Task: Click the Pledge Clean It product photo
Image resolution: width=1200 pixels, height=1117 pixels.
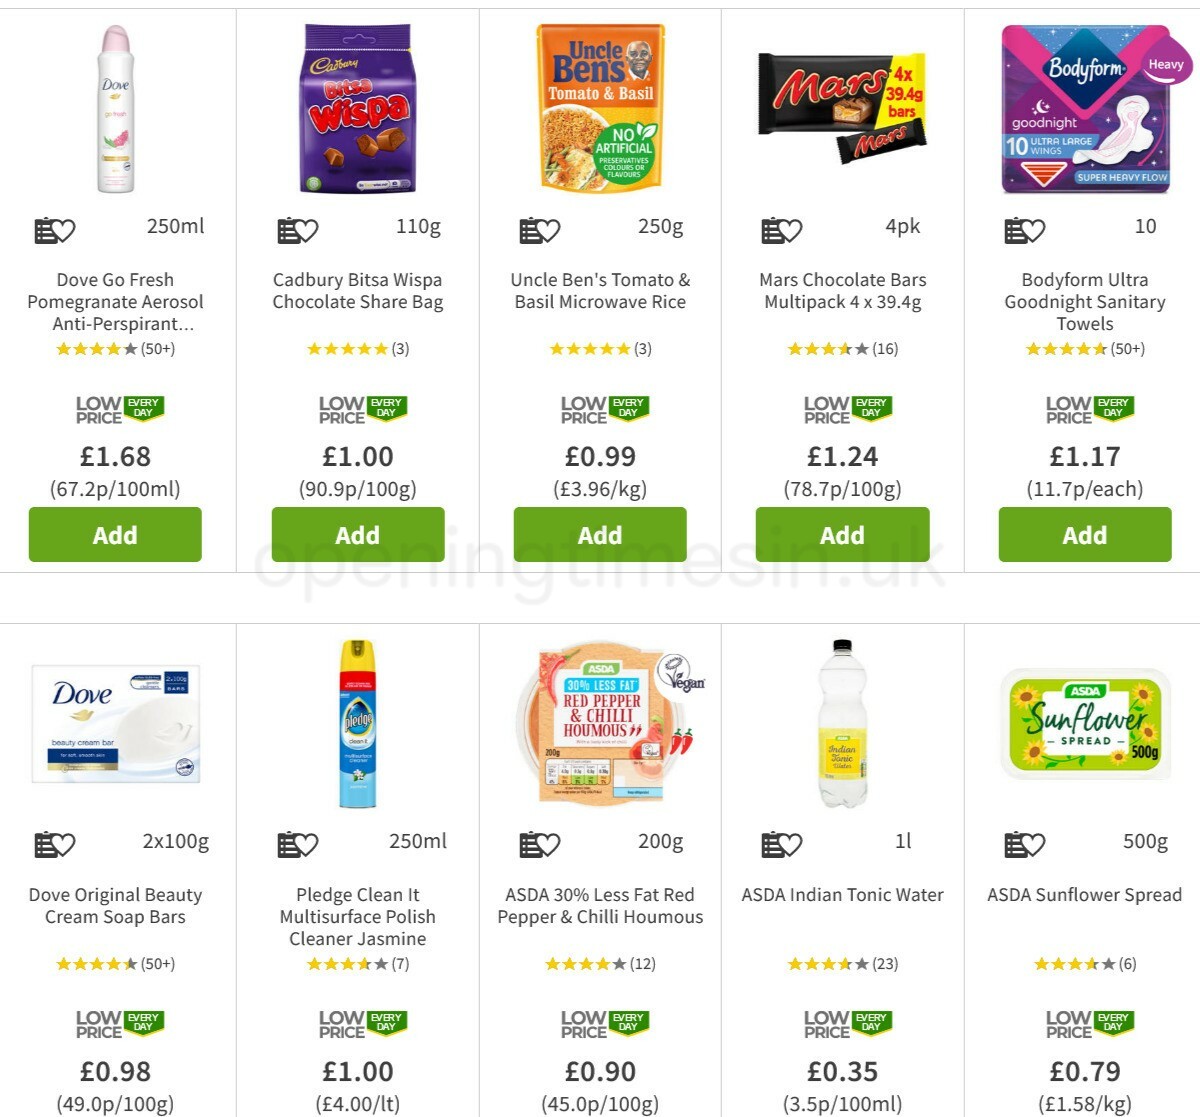Action: coord(356,725)
